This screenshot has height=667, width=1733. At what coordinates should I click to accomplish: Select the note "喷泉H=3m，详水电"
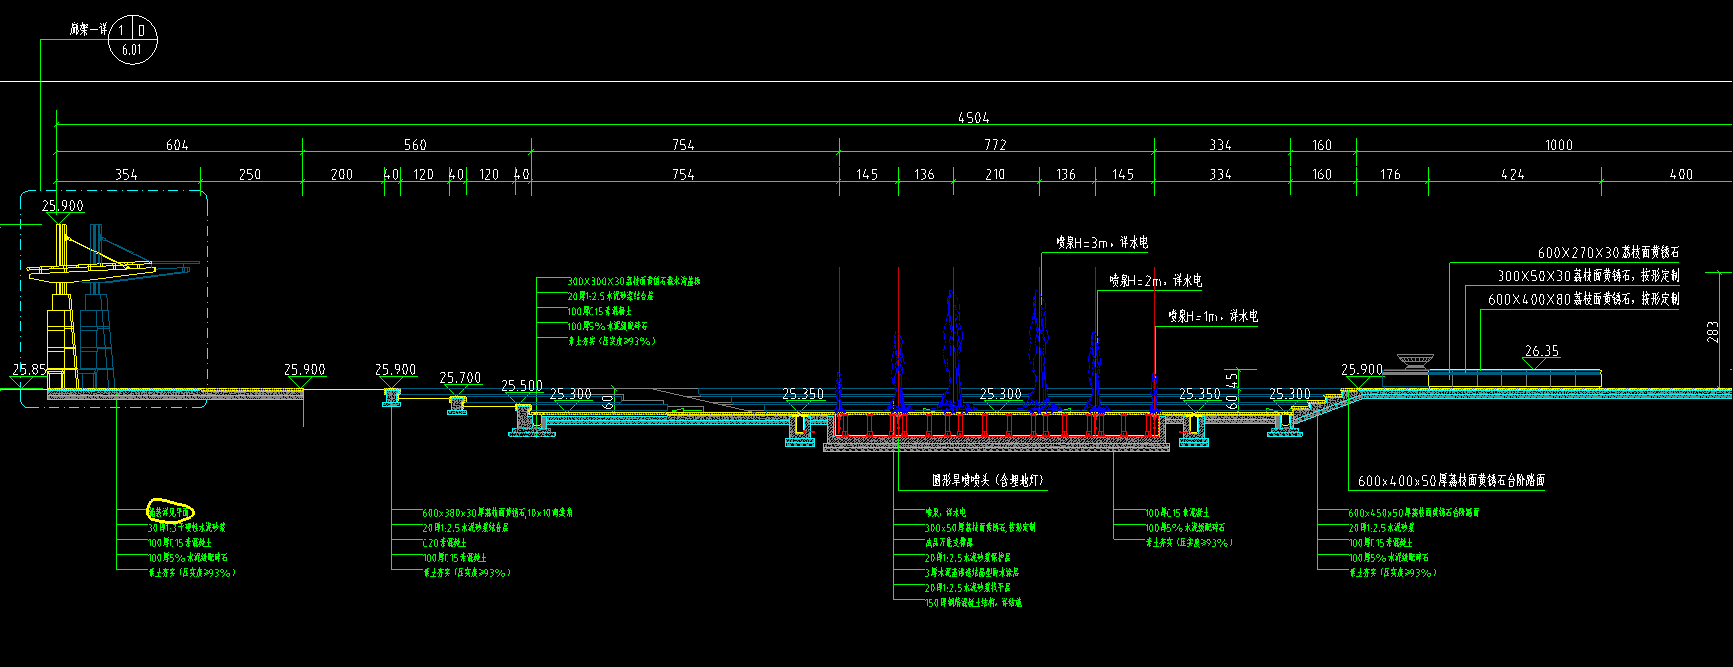tap(1102, 242)
